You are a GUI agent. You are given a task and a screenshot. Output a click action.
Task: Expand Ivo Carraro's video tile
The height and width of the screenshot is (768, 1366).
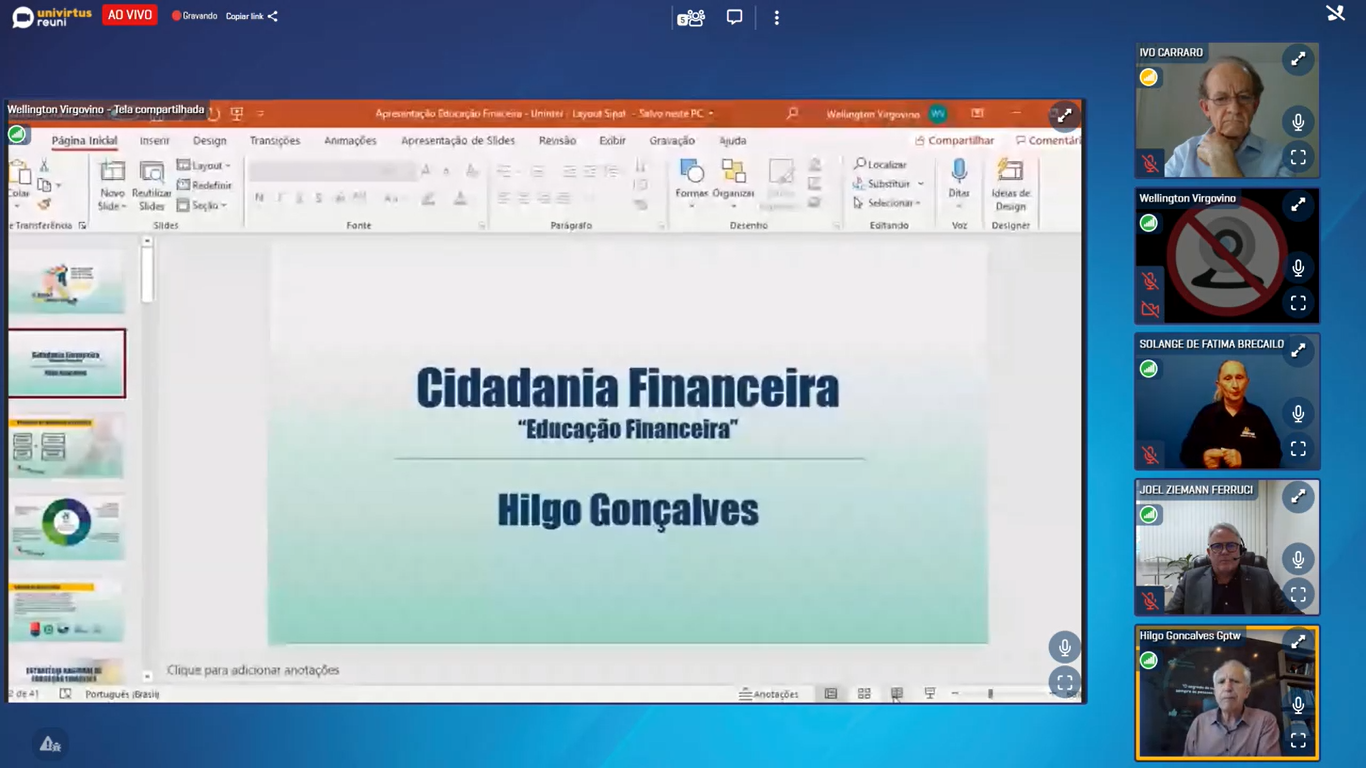point(1297,60)
